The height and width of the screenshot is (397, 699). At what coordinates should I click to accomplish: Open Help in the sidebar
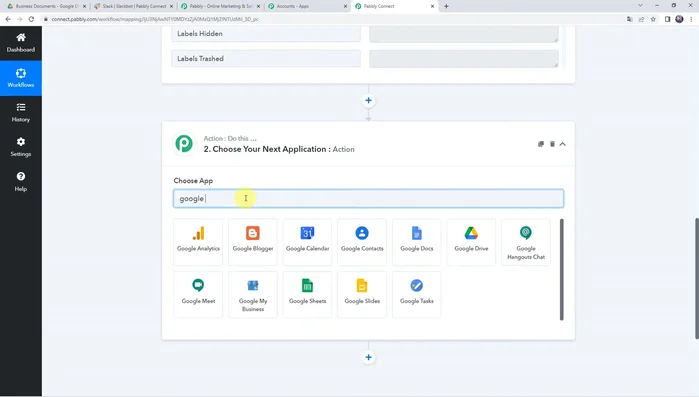(21, 182)
